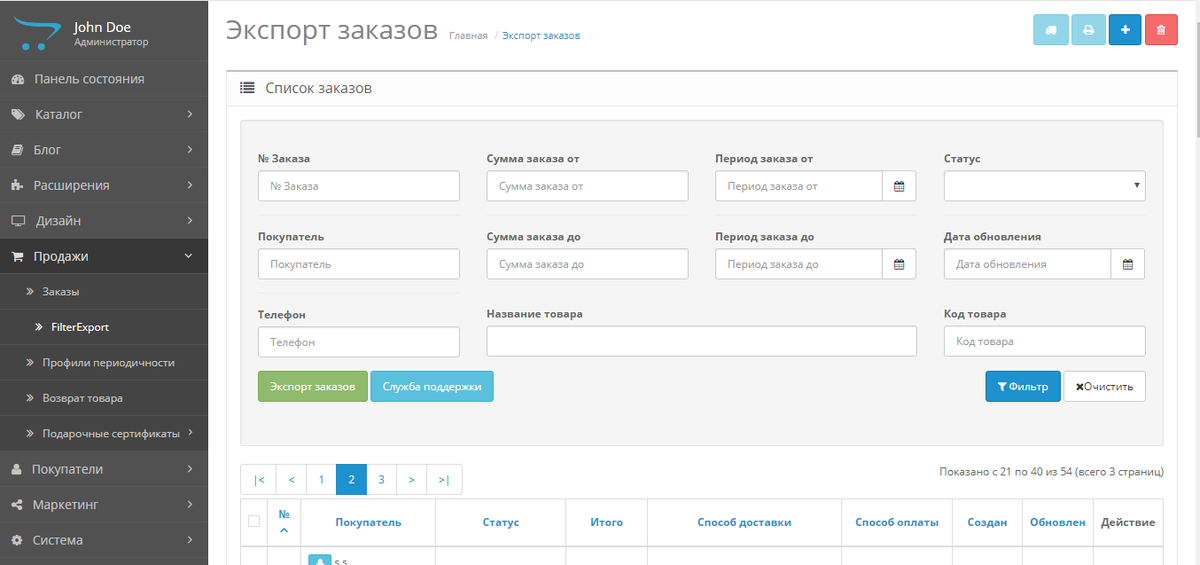Click the Фильтр button
This screenshot has height=565, width=1200.
click(1022, 386)
